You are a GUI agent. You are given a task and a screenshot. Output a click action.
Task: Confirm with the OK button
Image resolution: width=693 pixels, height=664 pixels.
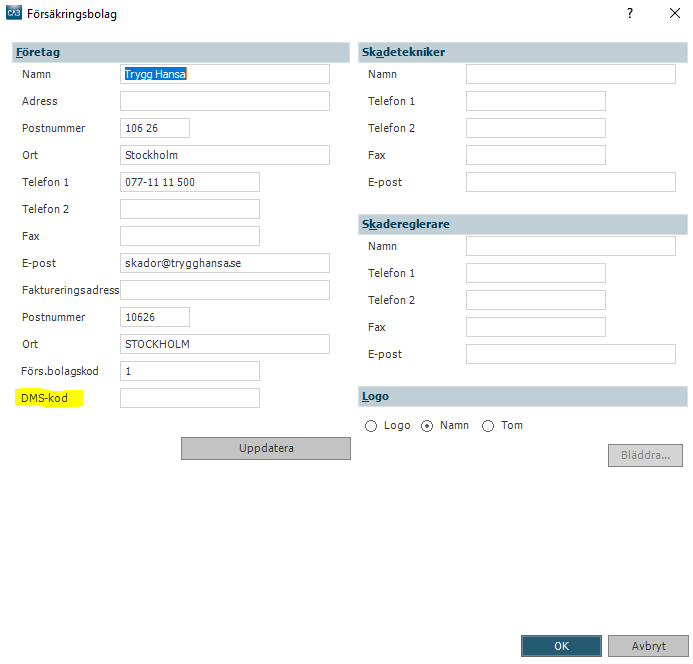click(x=561, y=646)
